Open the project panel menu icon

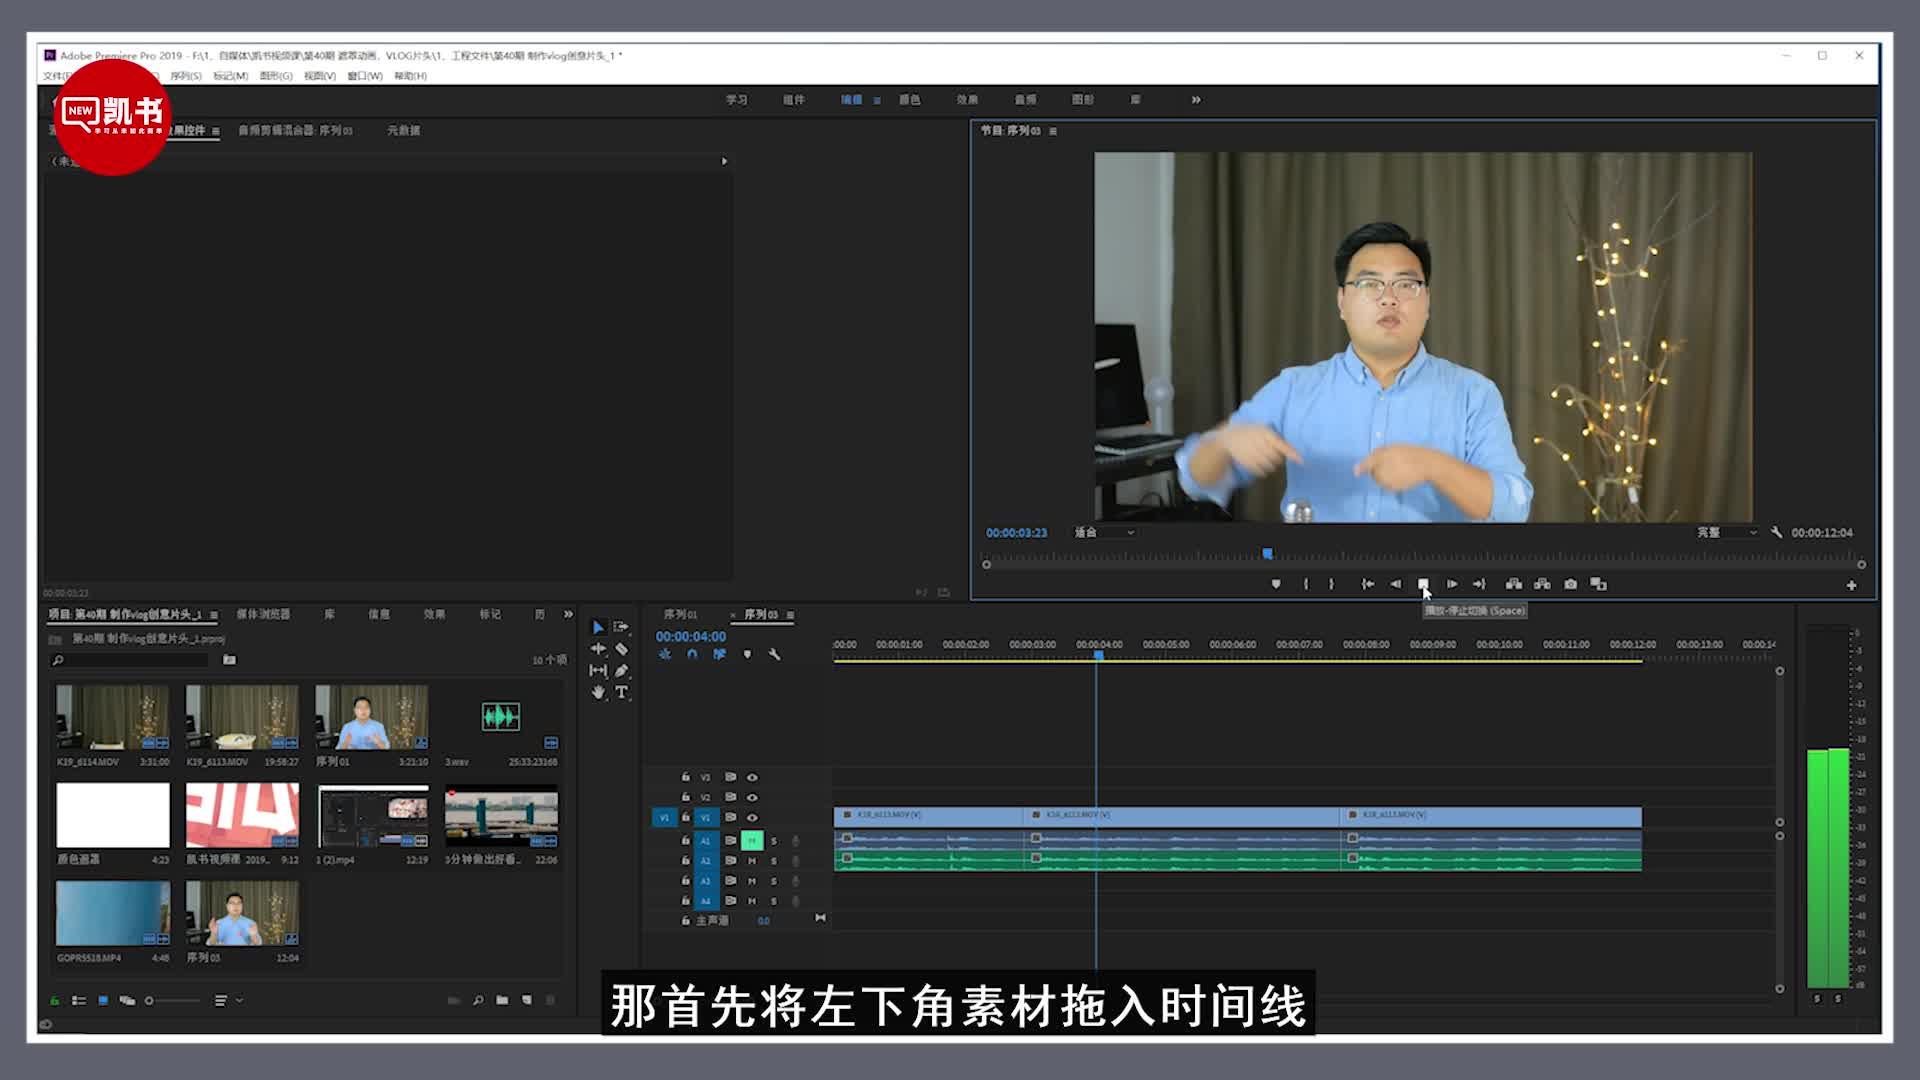(214, 615)
